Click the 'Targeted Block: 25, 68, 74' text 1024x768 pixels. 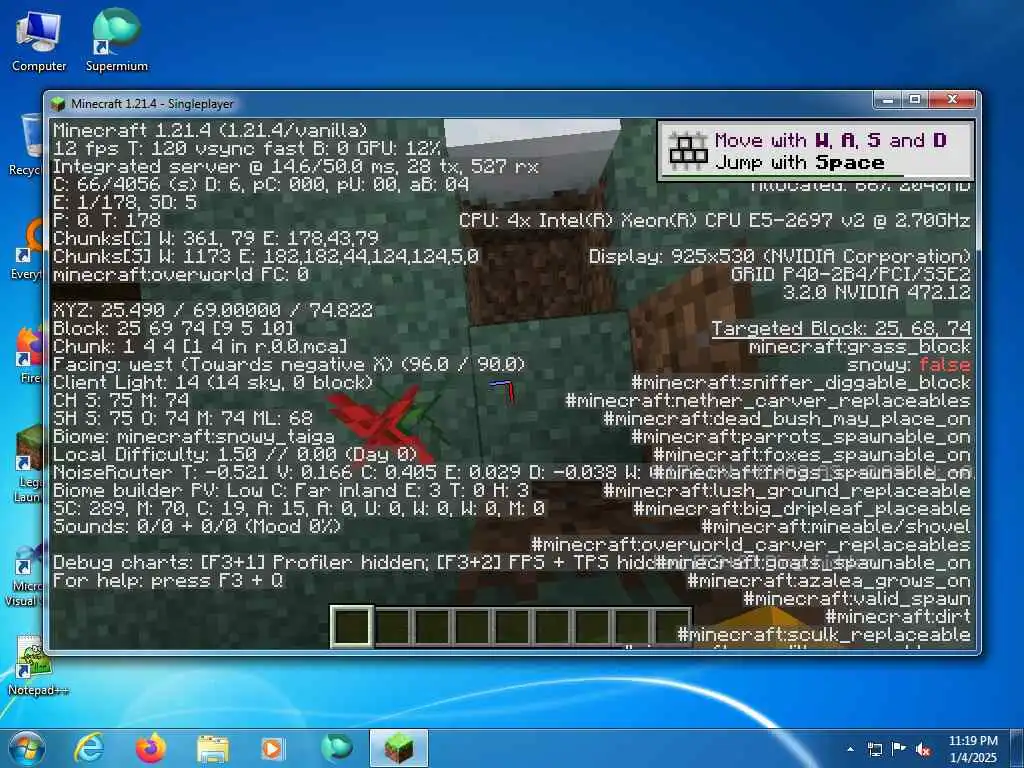[840, 328]
